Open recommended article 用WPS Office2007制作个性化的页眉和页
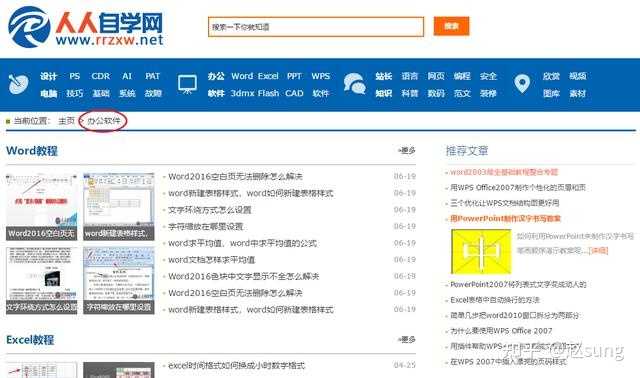 pos(518,188)
